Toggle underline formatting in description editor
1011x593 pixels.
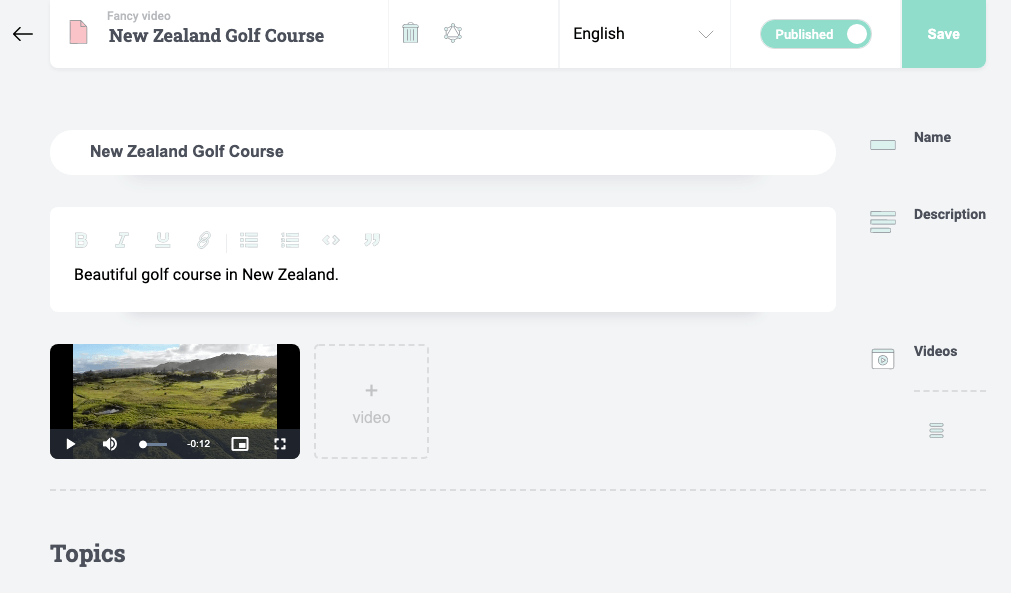tap(162, 240)
